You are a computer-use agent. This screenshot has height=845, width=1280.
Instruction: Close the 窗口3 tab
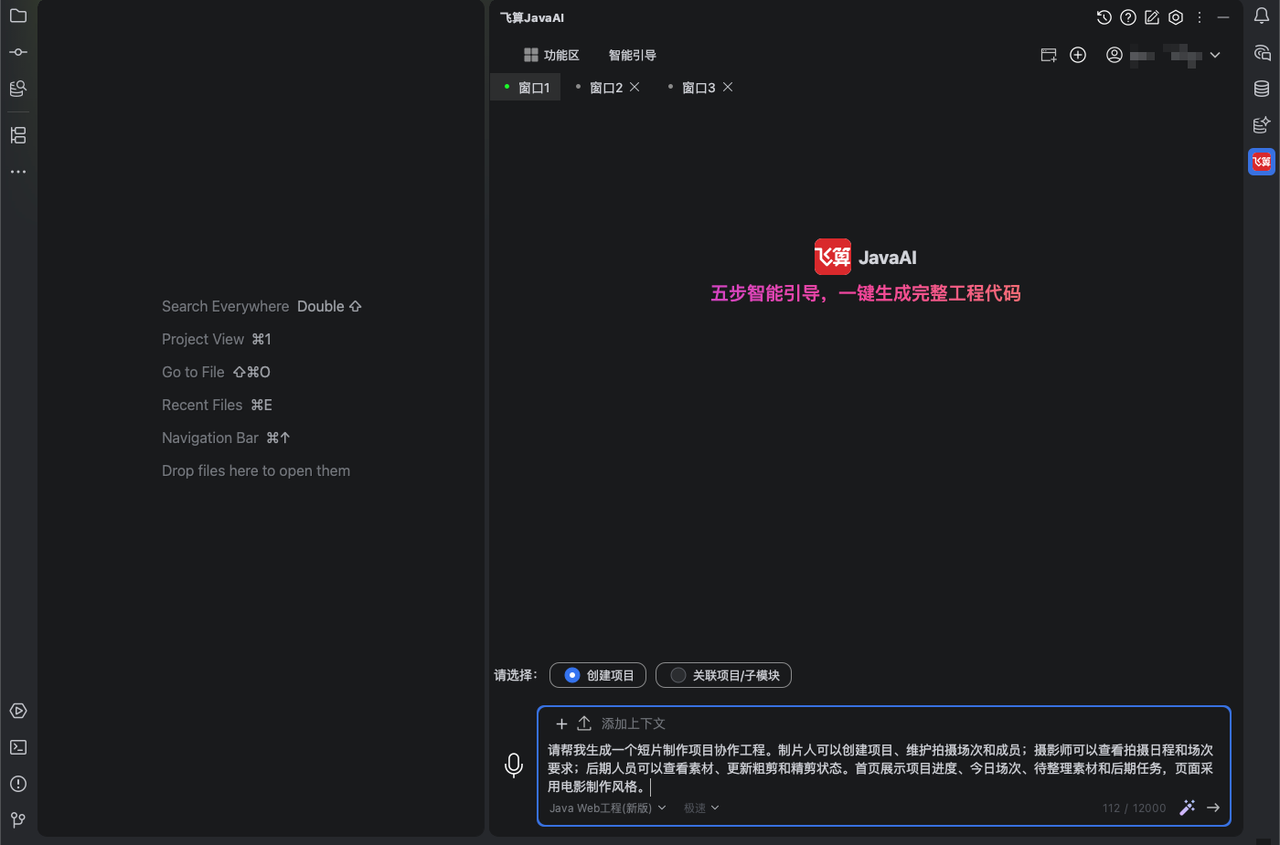click(x=728, y=87)
